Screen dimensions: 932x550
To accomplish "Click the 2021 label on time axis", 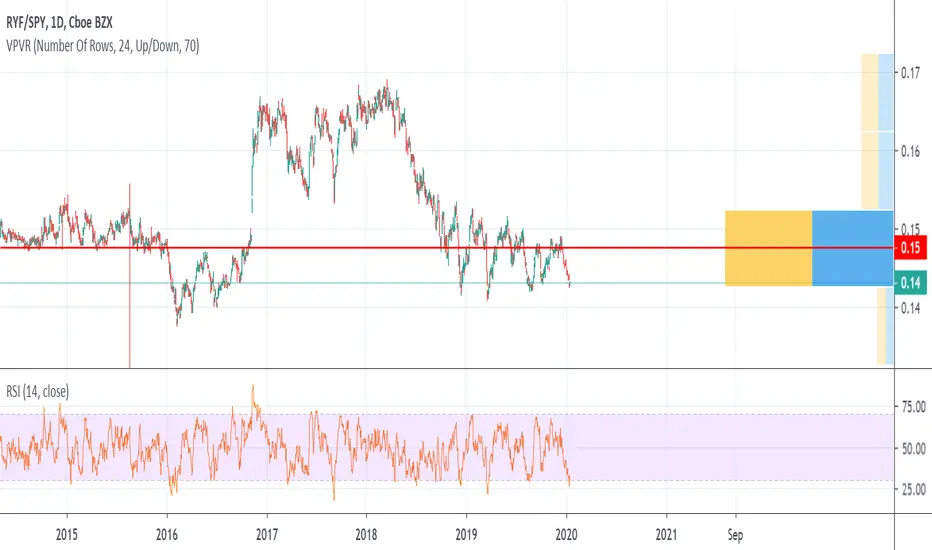I will click(666, 535).
